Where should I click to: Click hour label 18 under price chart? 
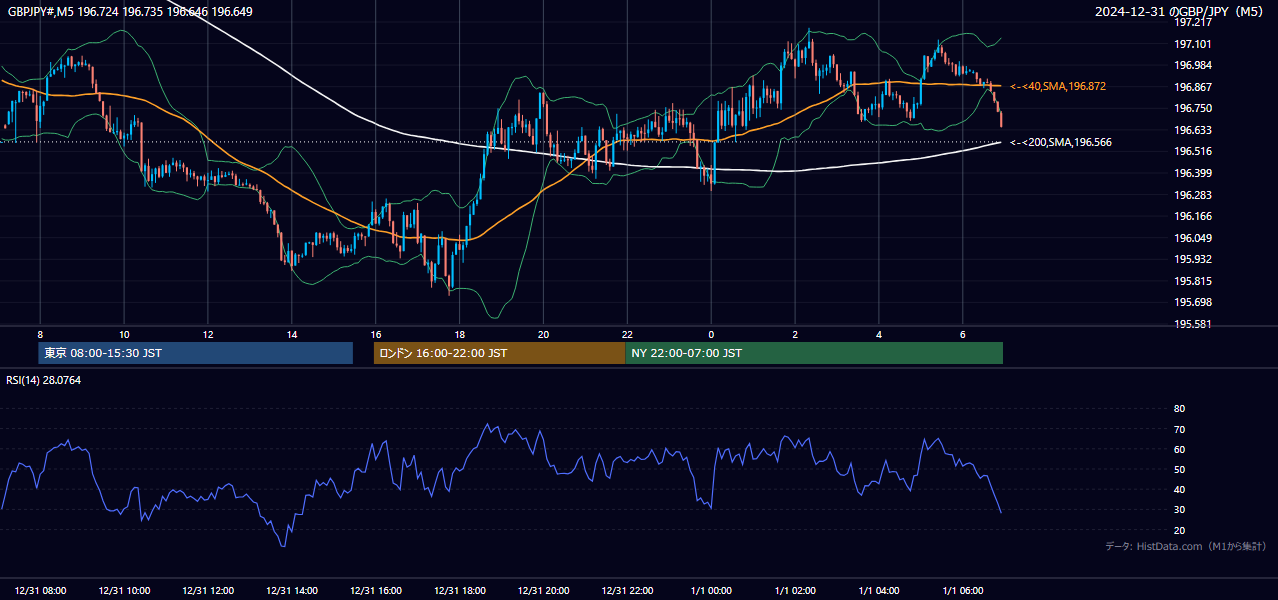coord(460,334)
